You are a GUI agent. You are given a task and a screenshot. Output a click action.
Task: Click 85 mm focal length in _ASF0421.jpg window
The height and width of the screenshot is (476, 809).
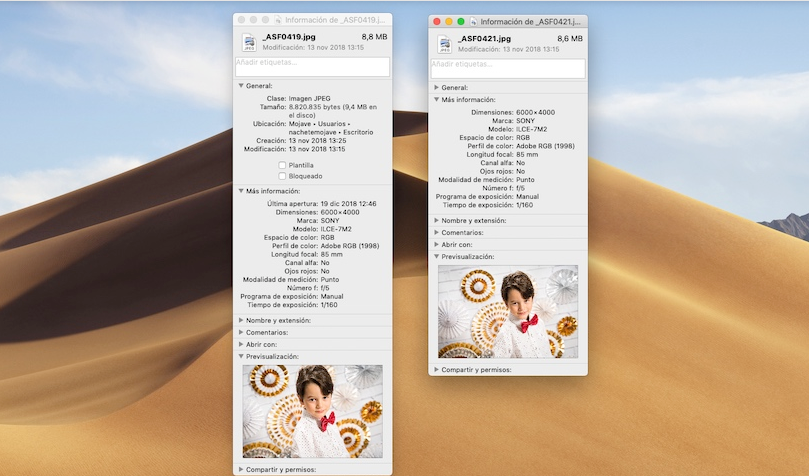(x=527, y=154)
